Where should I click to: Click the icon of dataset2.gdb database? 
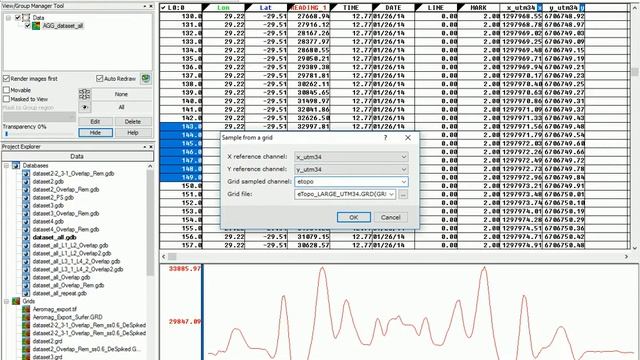26,181
